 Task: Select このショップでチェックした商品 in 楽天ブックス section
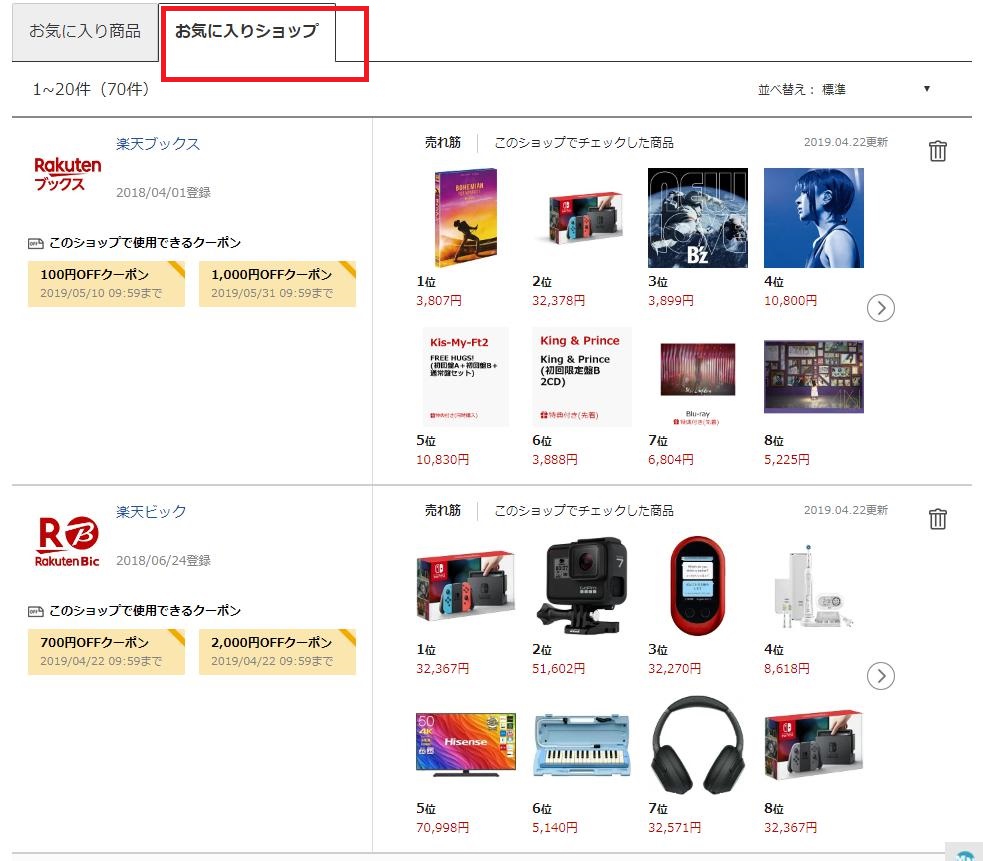click(584, 142)
